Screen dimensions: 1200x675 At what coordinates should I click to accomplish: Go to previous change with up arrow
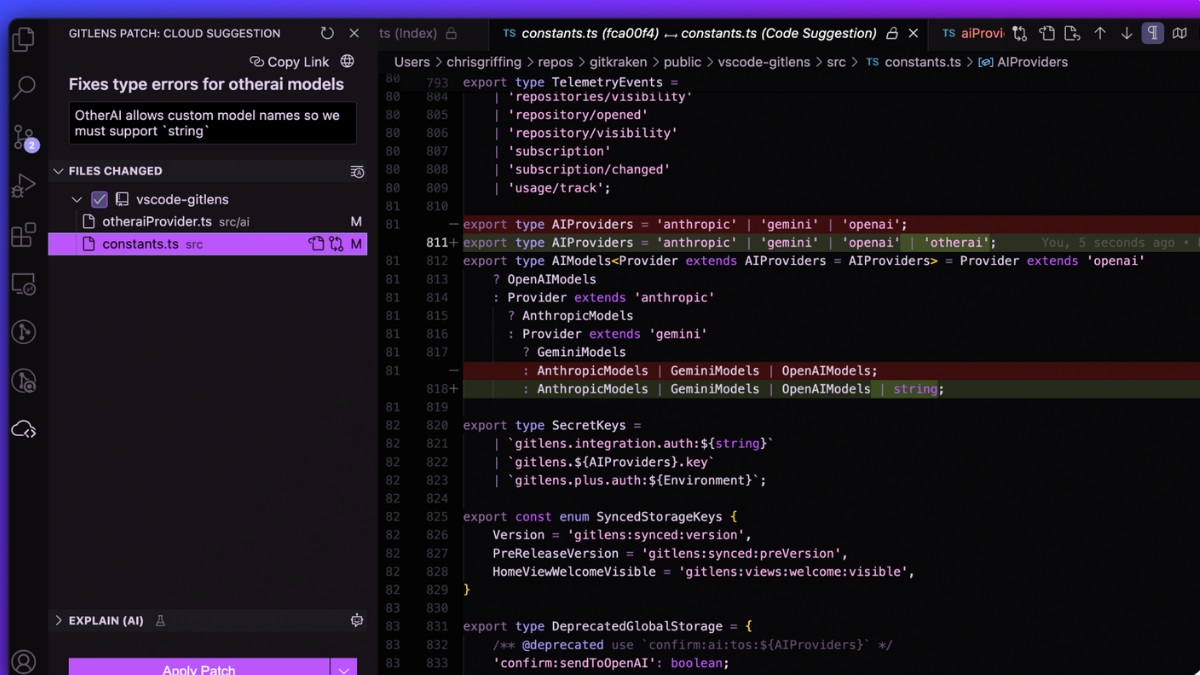1100,33
